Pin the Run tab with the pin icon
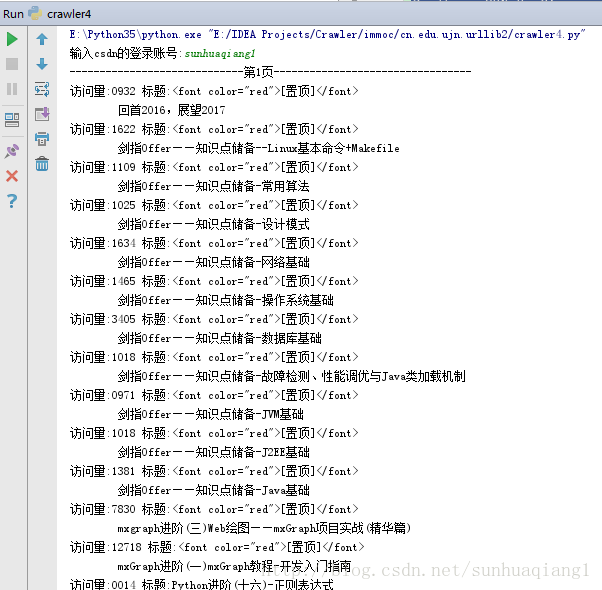The height and width of the screenshot is (590, 602). click(x=12, y=151)
